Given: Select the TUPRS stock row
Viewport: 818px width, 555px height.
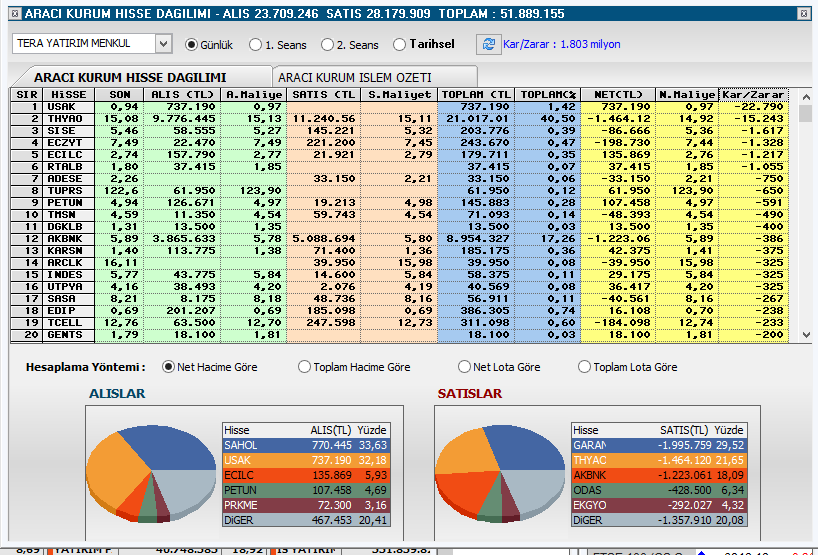Looking at the screenshot, I should pos(399,191).
